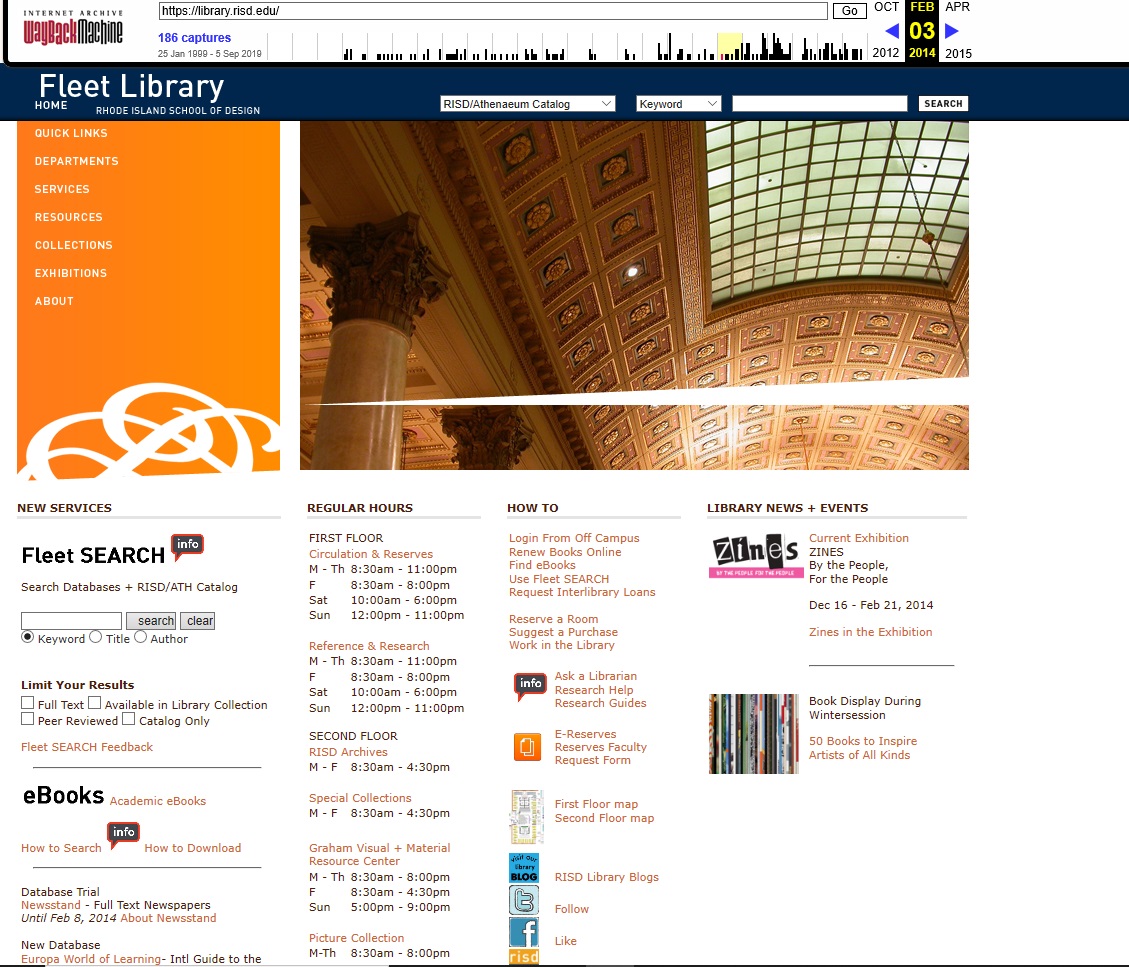Open Circulation & Reserves link
This screenshot has width=1129, height=967.
[371, 554]
